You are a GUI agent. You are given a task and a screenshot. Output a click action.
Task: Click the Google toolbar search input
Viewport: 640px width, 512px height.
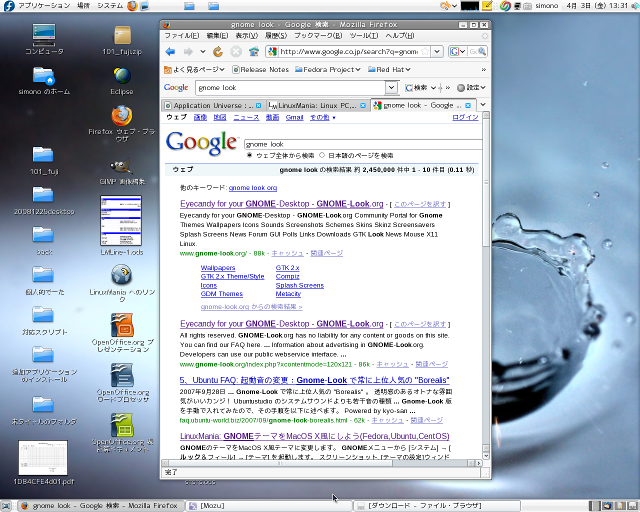click(x=290, y=87)
